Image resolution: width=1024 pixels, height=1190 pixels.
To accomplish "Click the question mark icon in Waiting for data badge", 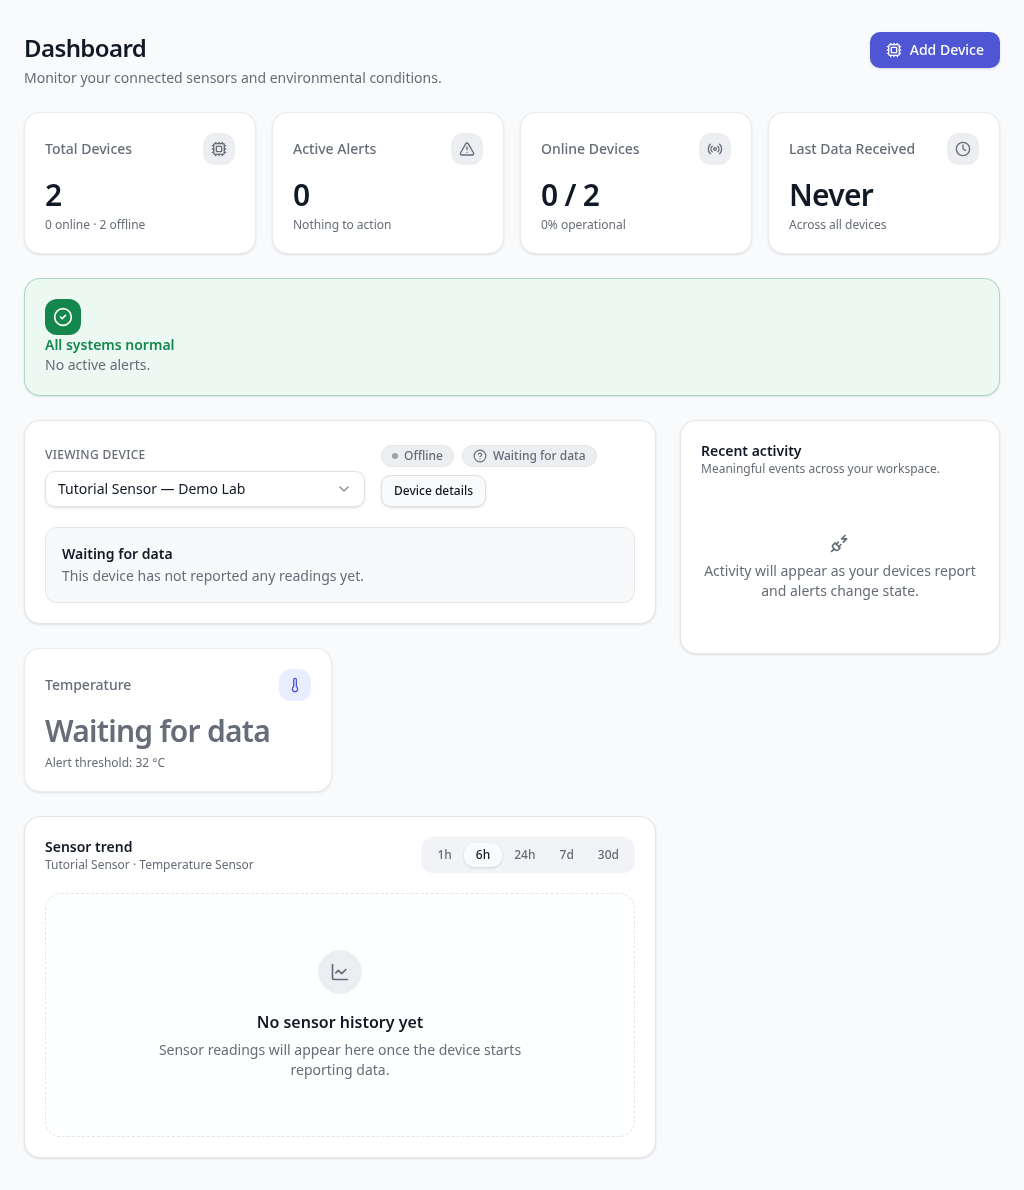I will click(480, 456).
